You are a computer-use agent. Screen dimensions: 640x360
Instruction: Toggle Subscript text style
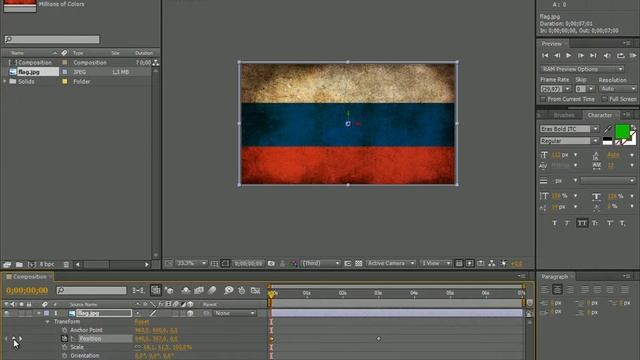(622, 223)
